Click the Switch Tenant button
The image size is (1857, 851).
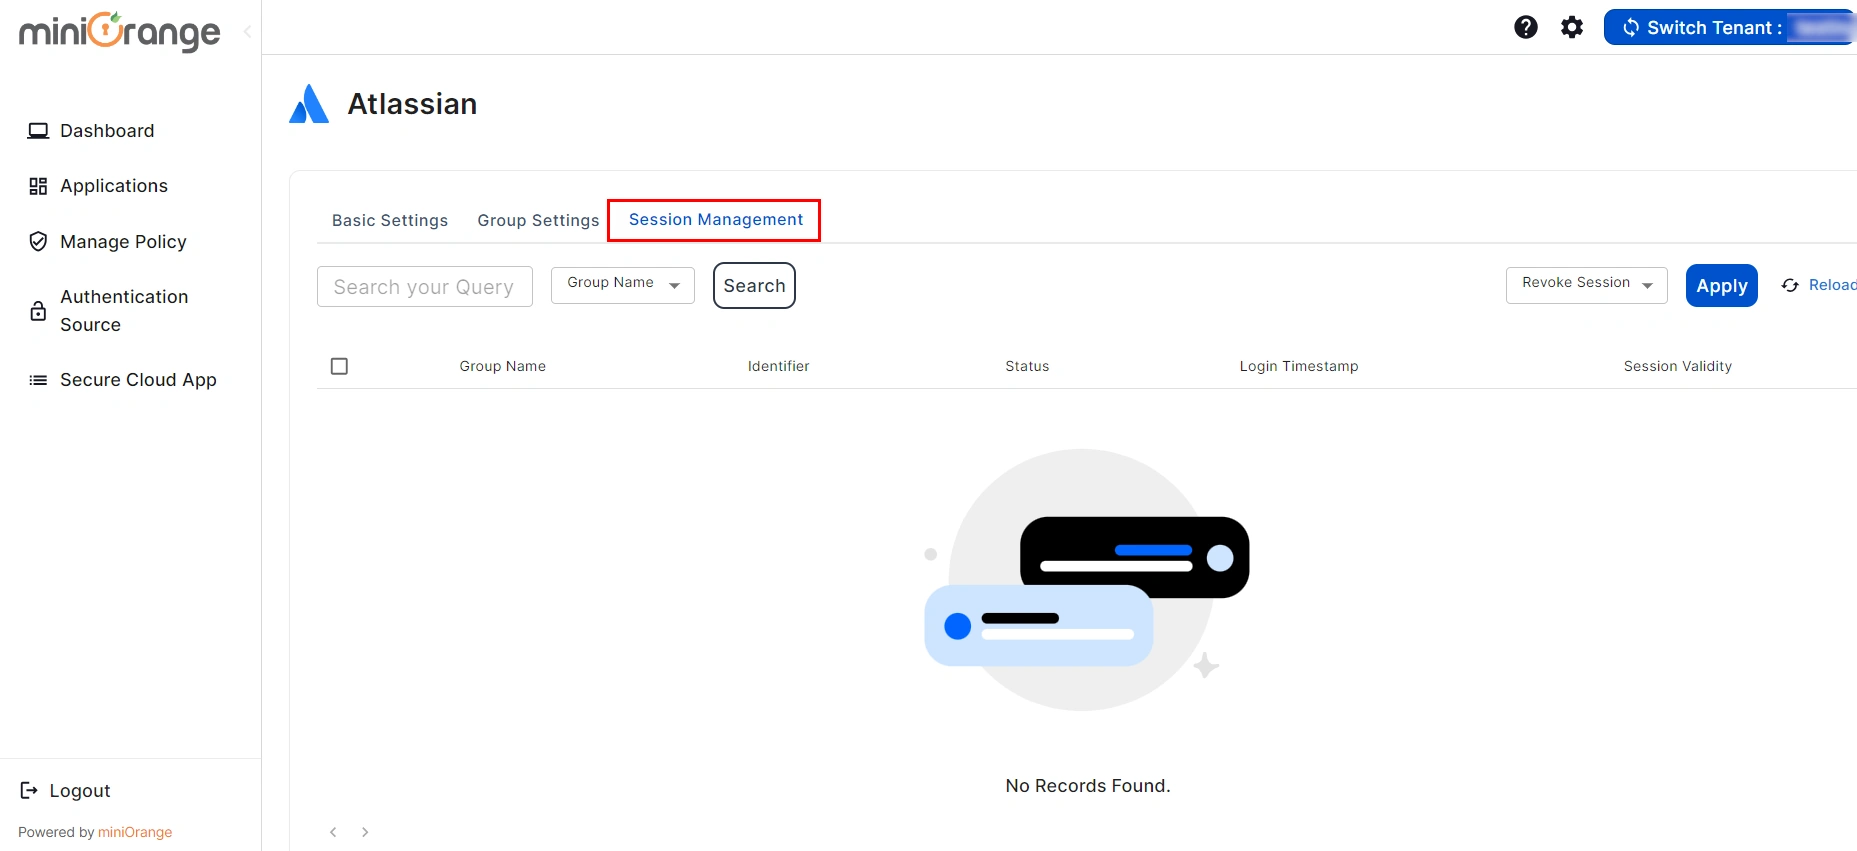[1730, 27]
